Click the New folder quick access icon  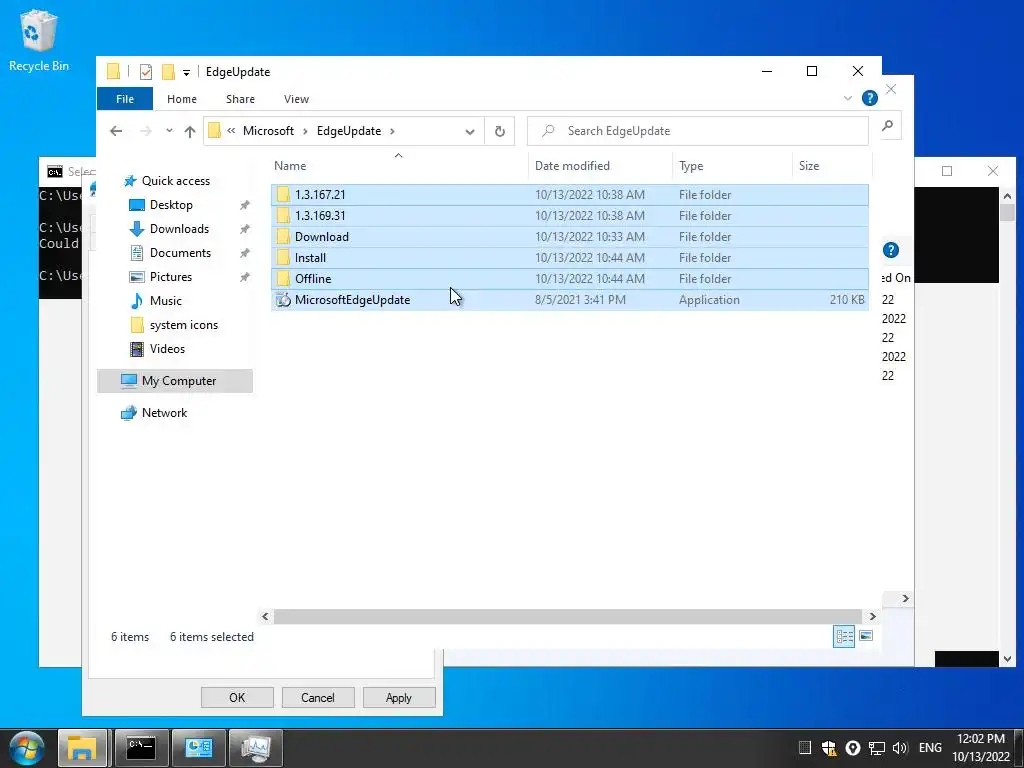168,72
